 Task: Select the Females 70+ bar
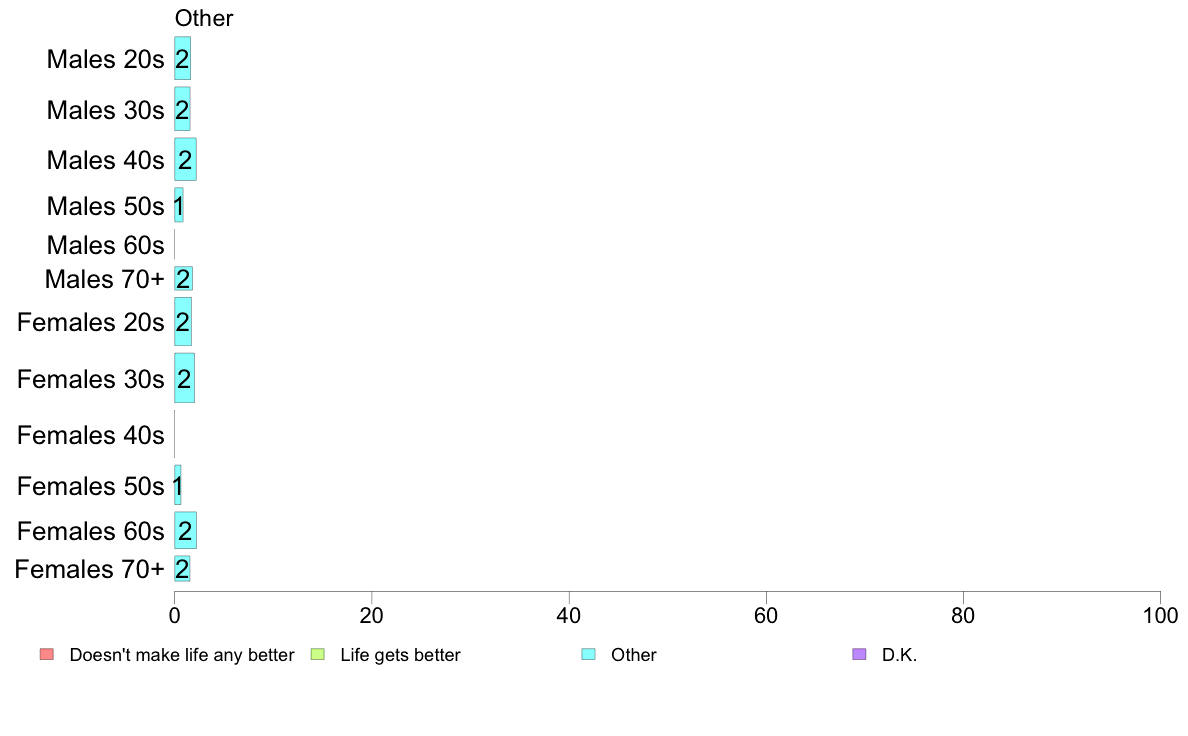(x=182, y=568)
